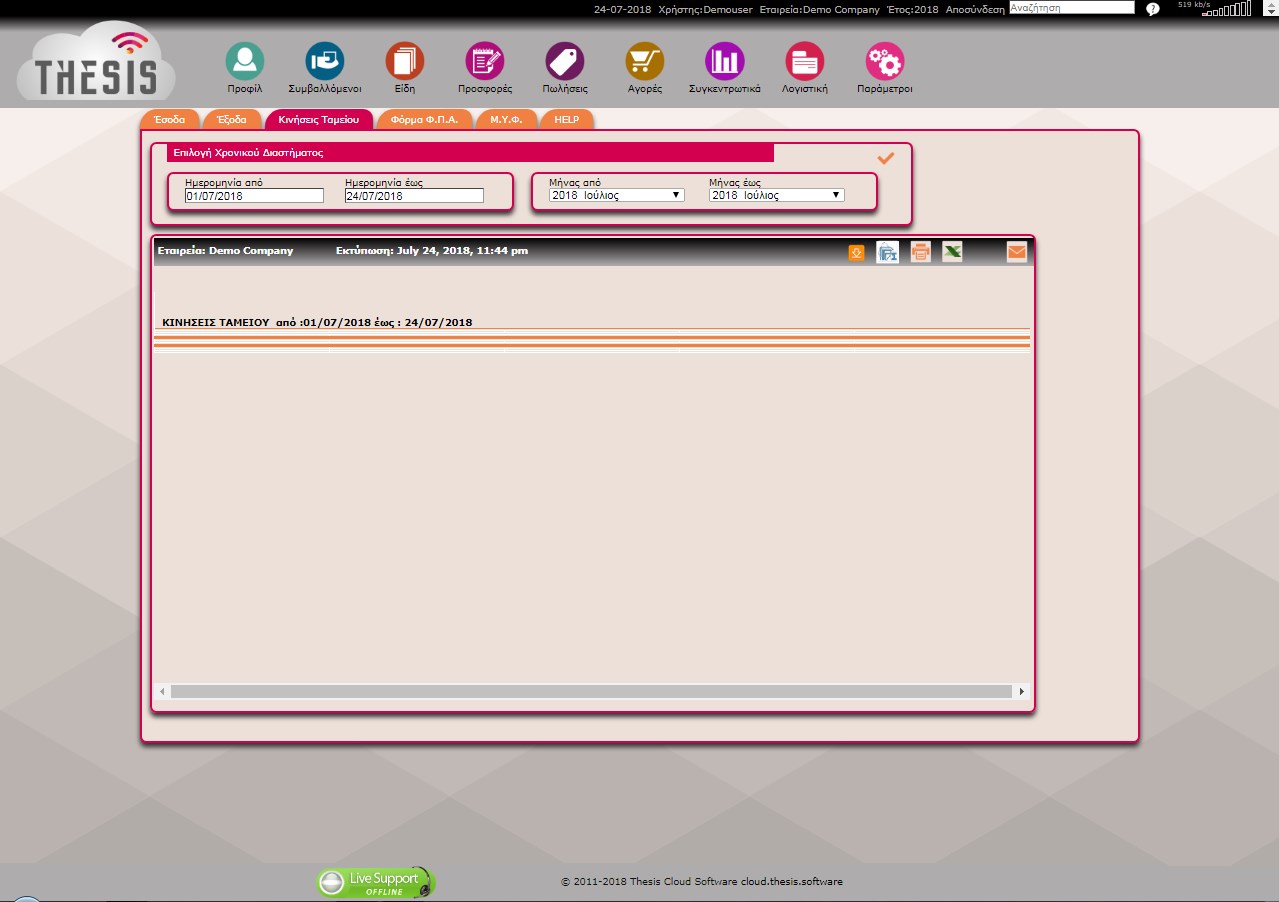Click the Πωλήσεις price tag icon
1279x902 pixels.
click(564, 62)
